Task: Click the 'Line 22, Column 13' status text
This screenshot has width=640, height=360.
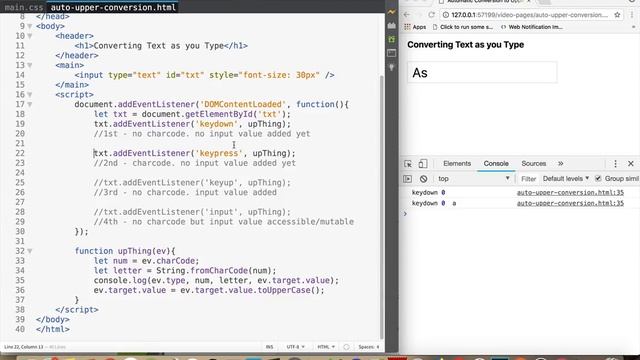Action: (x=24, y=347)
